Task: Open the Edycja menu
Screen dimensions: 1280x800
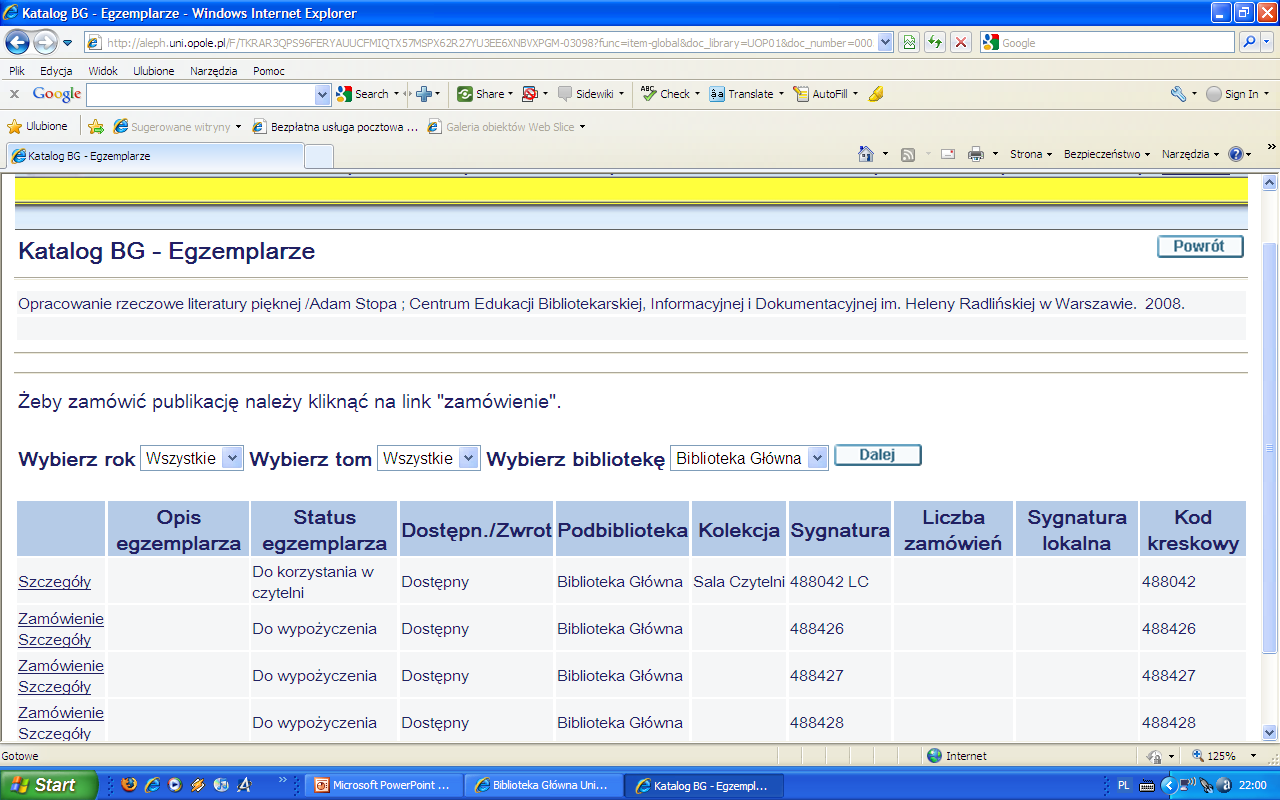Action: click(x=56, y=71)
